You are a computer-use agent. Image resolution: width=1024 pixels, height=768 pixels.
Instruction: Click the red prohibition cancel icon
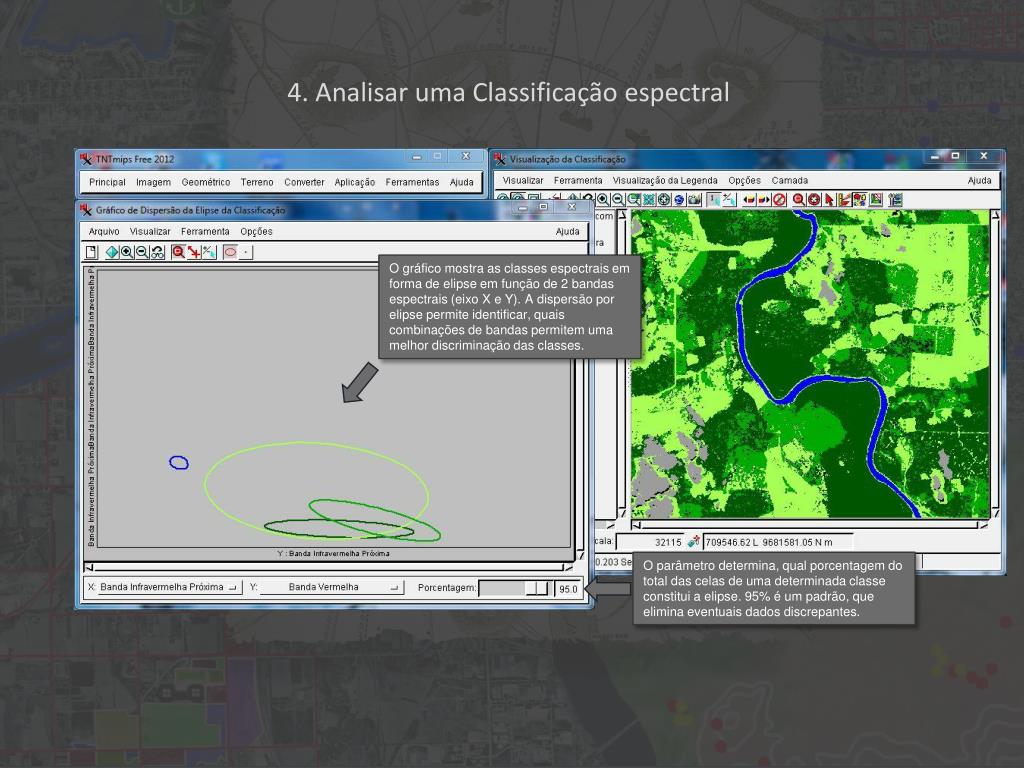[x=779, y=200]
